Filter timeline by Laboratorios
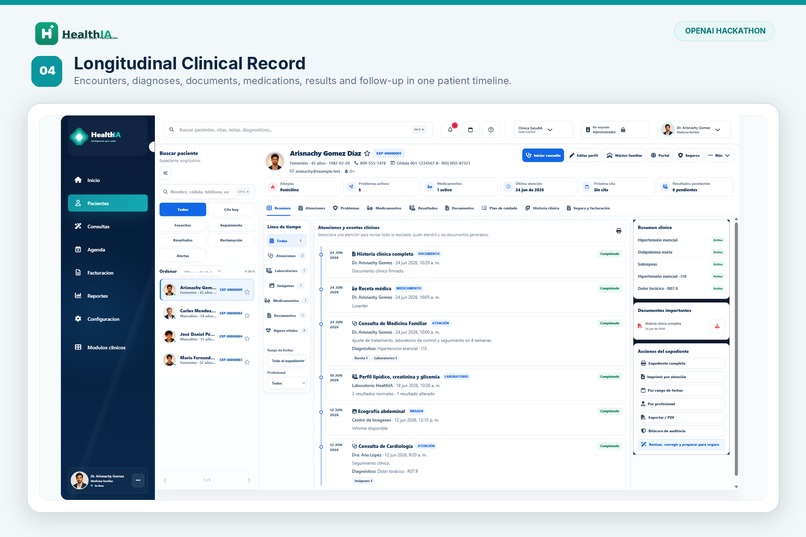806x537 pixels. [x=286, y=270]
